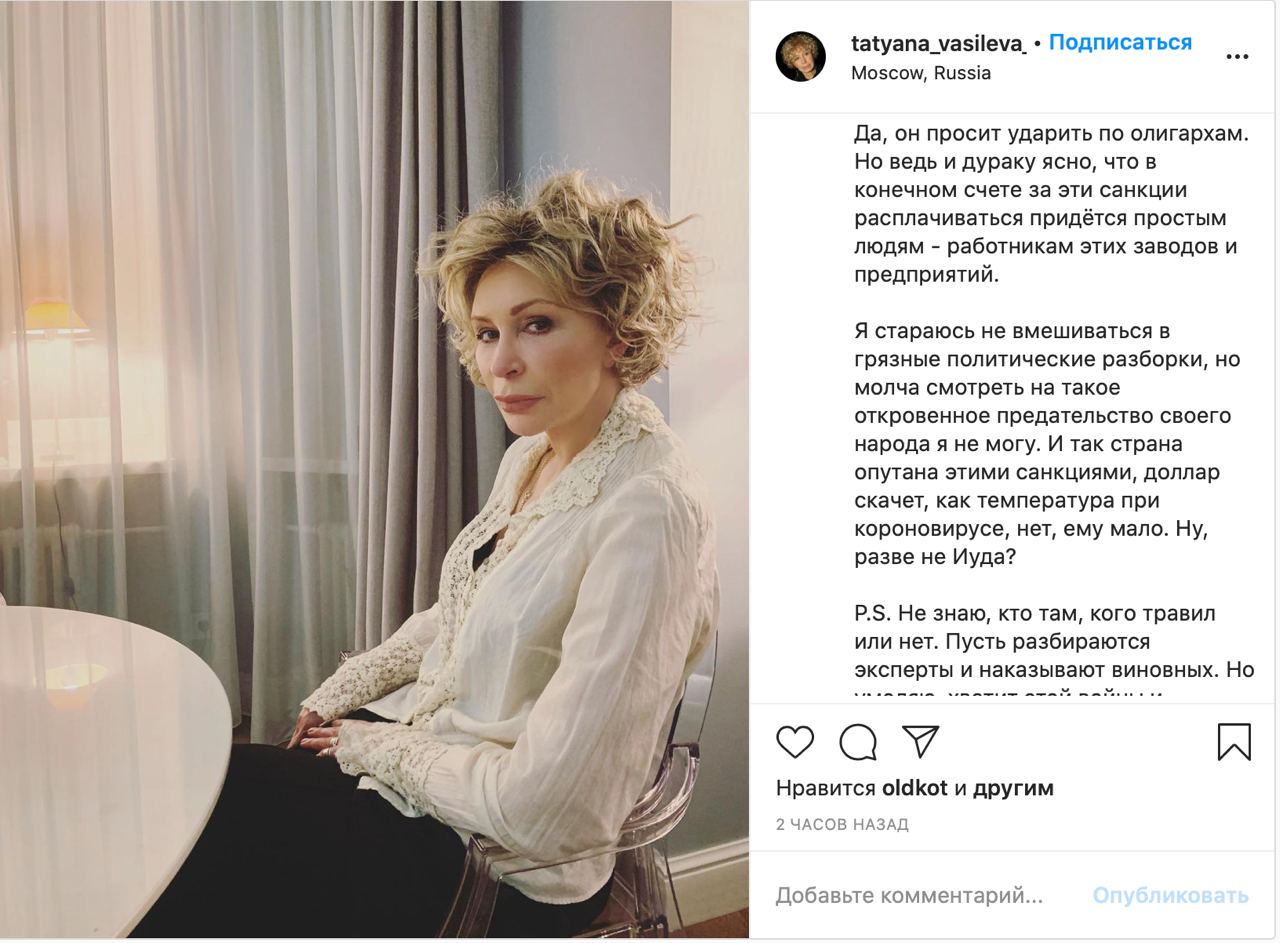
Task: Click the post photo of the seated woman
Action: (x=374, y=470)
